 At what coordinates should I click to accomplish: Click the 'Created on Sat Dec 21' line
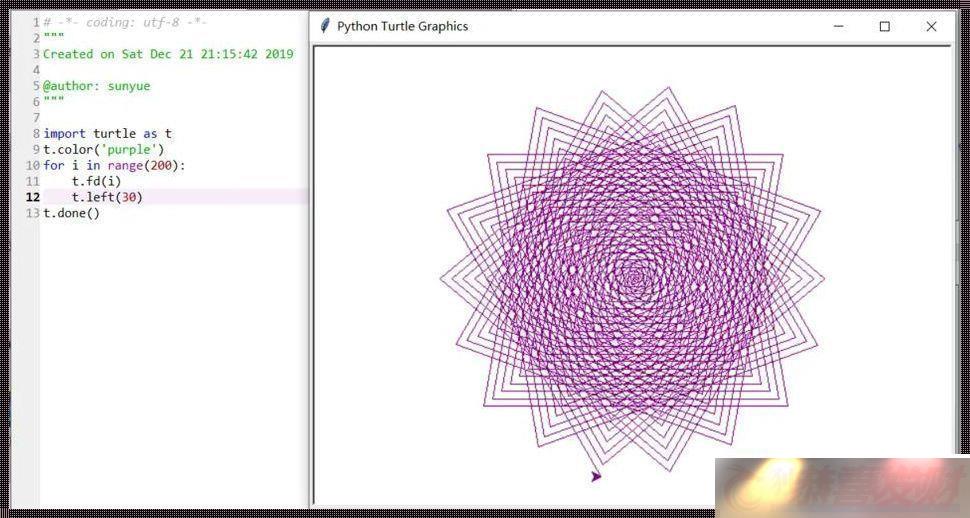(168, 54)
